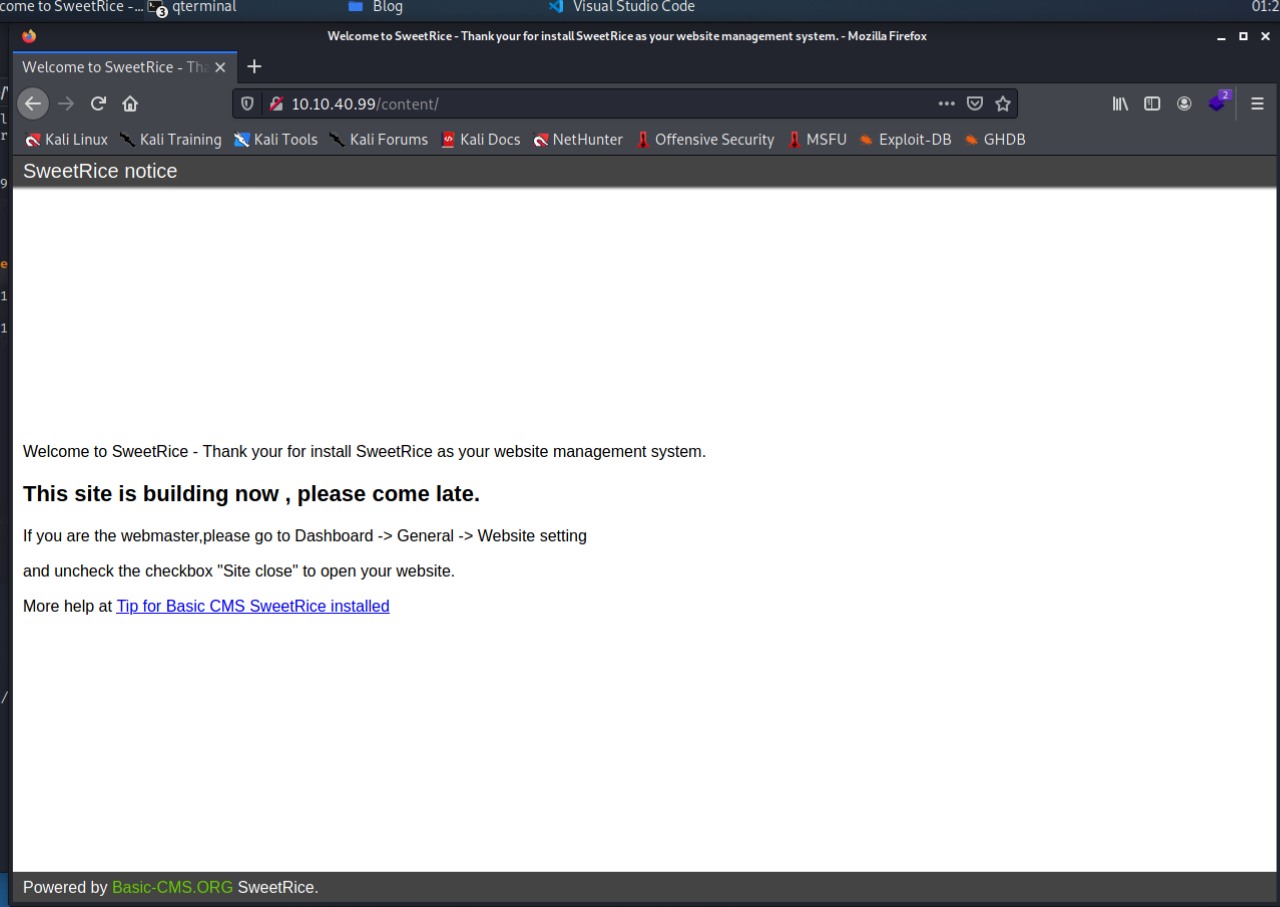Open a new browser tab
Image resolution: width=1280 pixels, height=907 pixels.
(x=254, y=67)
